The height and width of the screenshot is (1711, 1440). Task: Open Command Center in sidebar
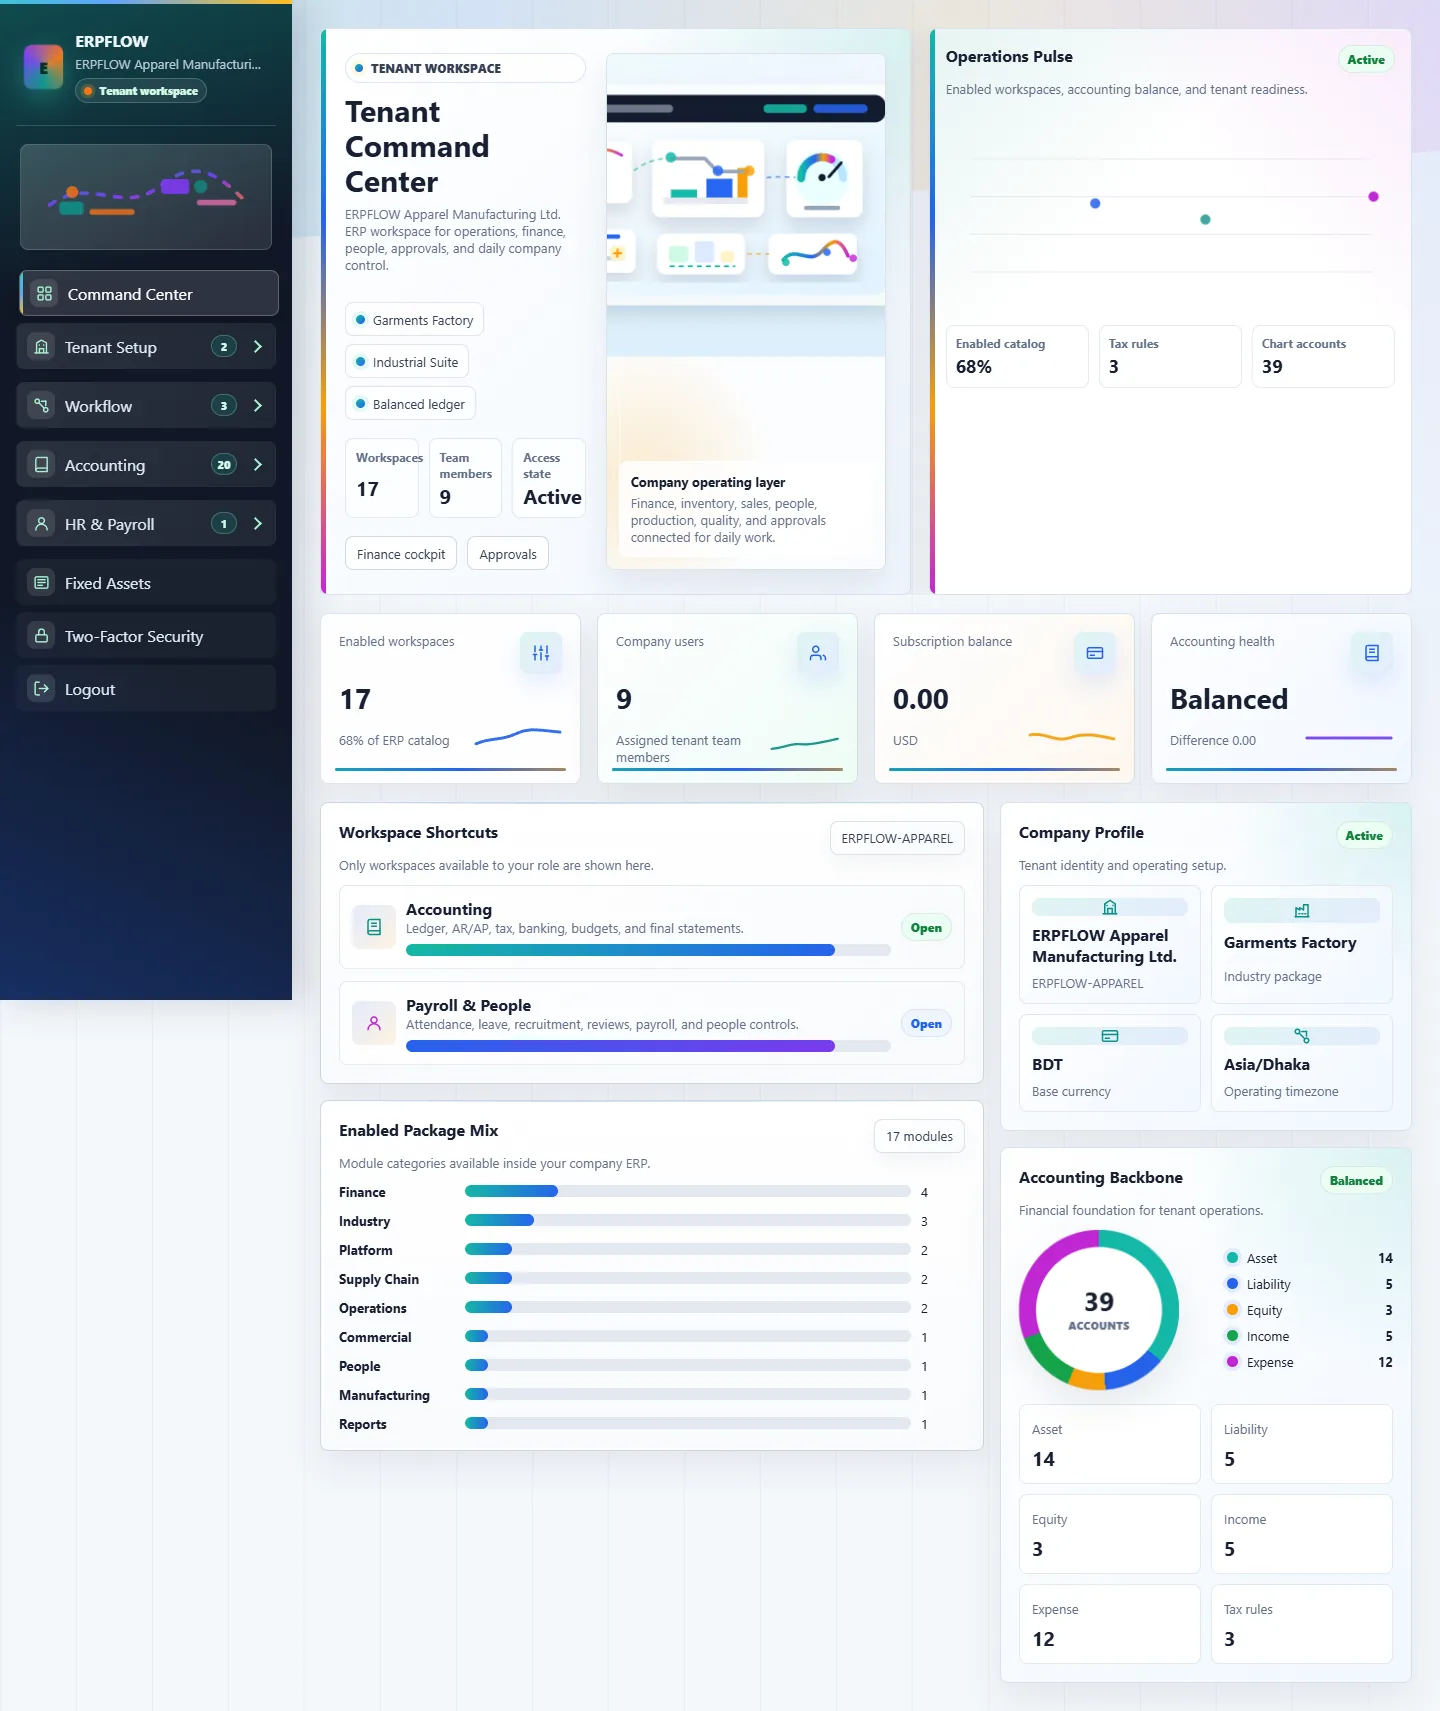pos(149,294)
